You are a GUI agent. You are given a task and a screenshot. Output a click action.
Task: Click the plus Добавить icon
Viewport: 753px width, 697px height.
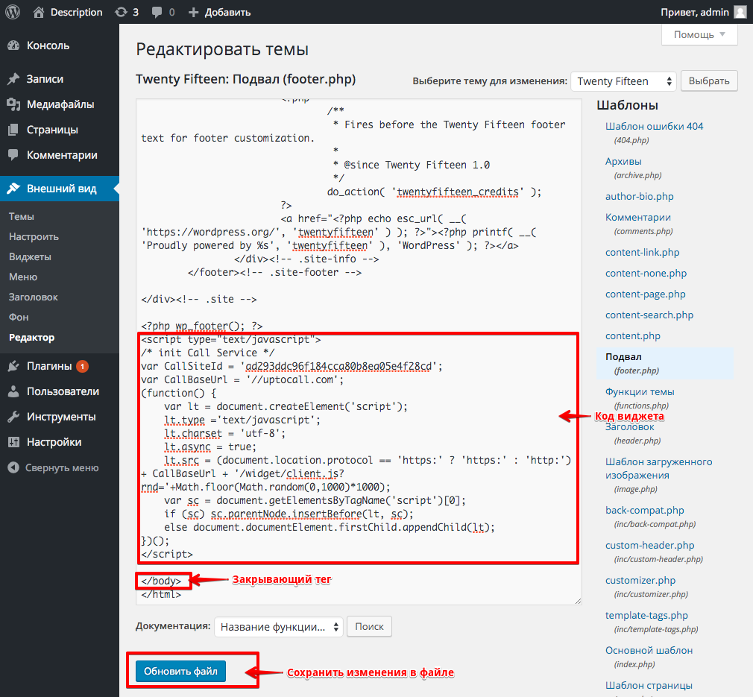point(193,12)
